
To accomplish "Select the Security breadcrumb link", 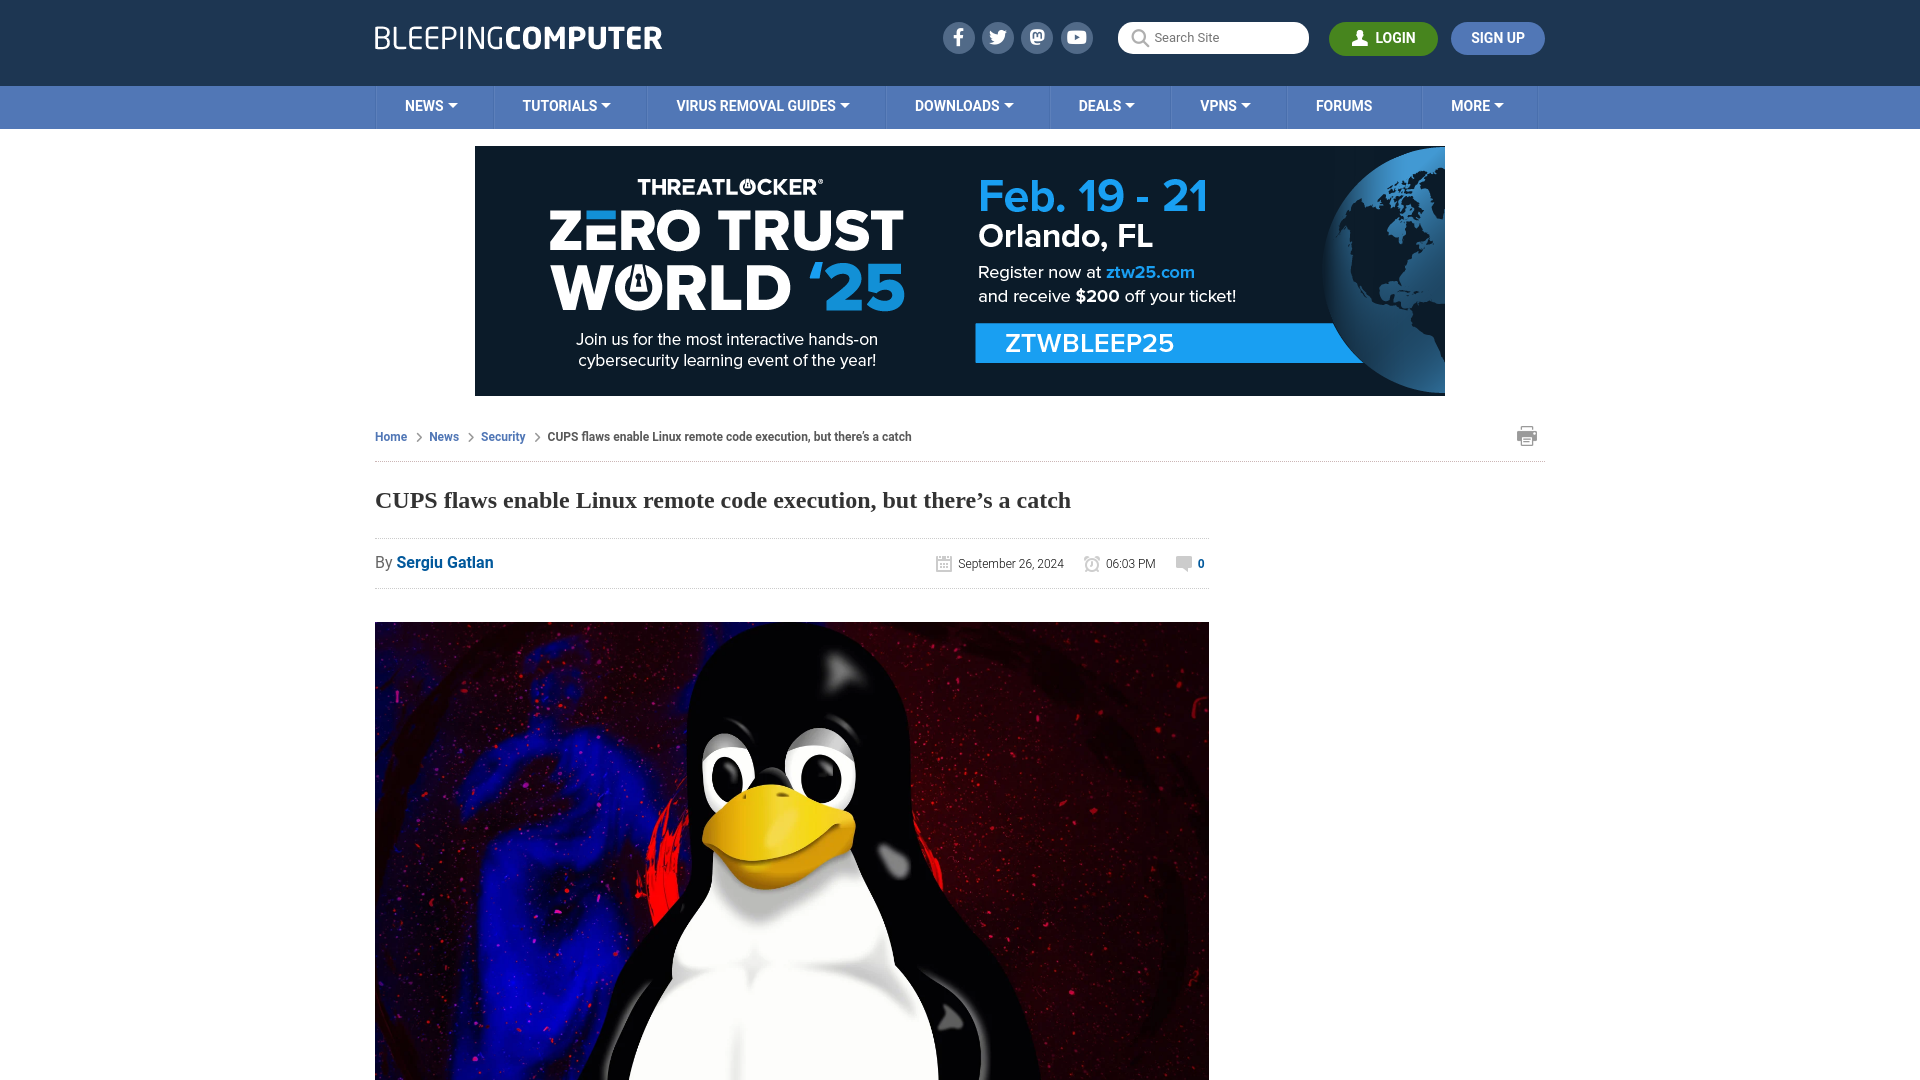I will (502, 436).
